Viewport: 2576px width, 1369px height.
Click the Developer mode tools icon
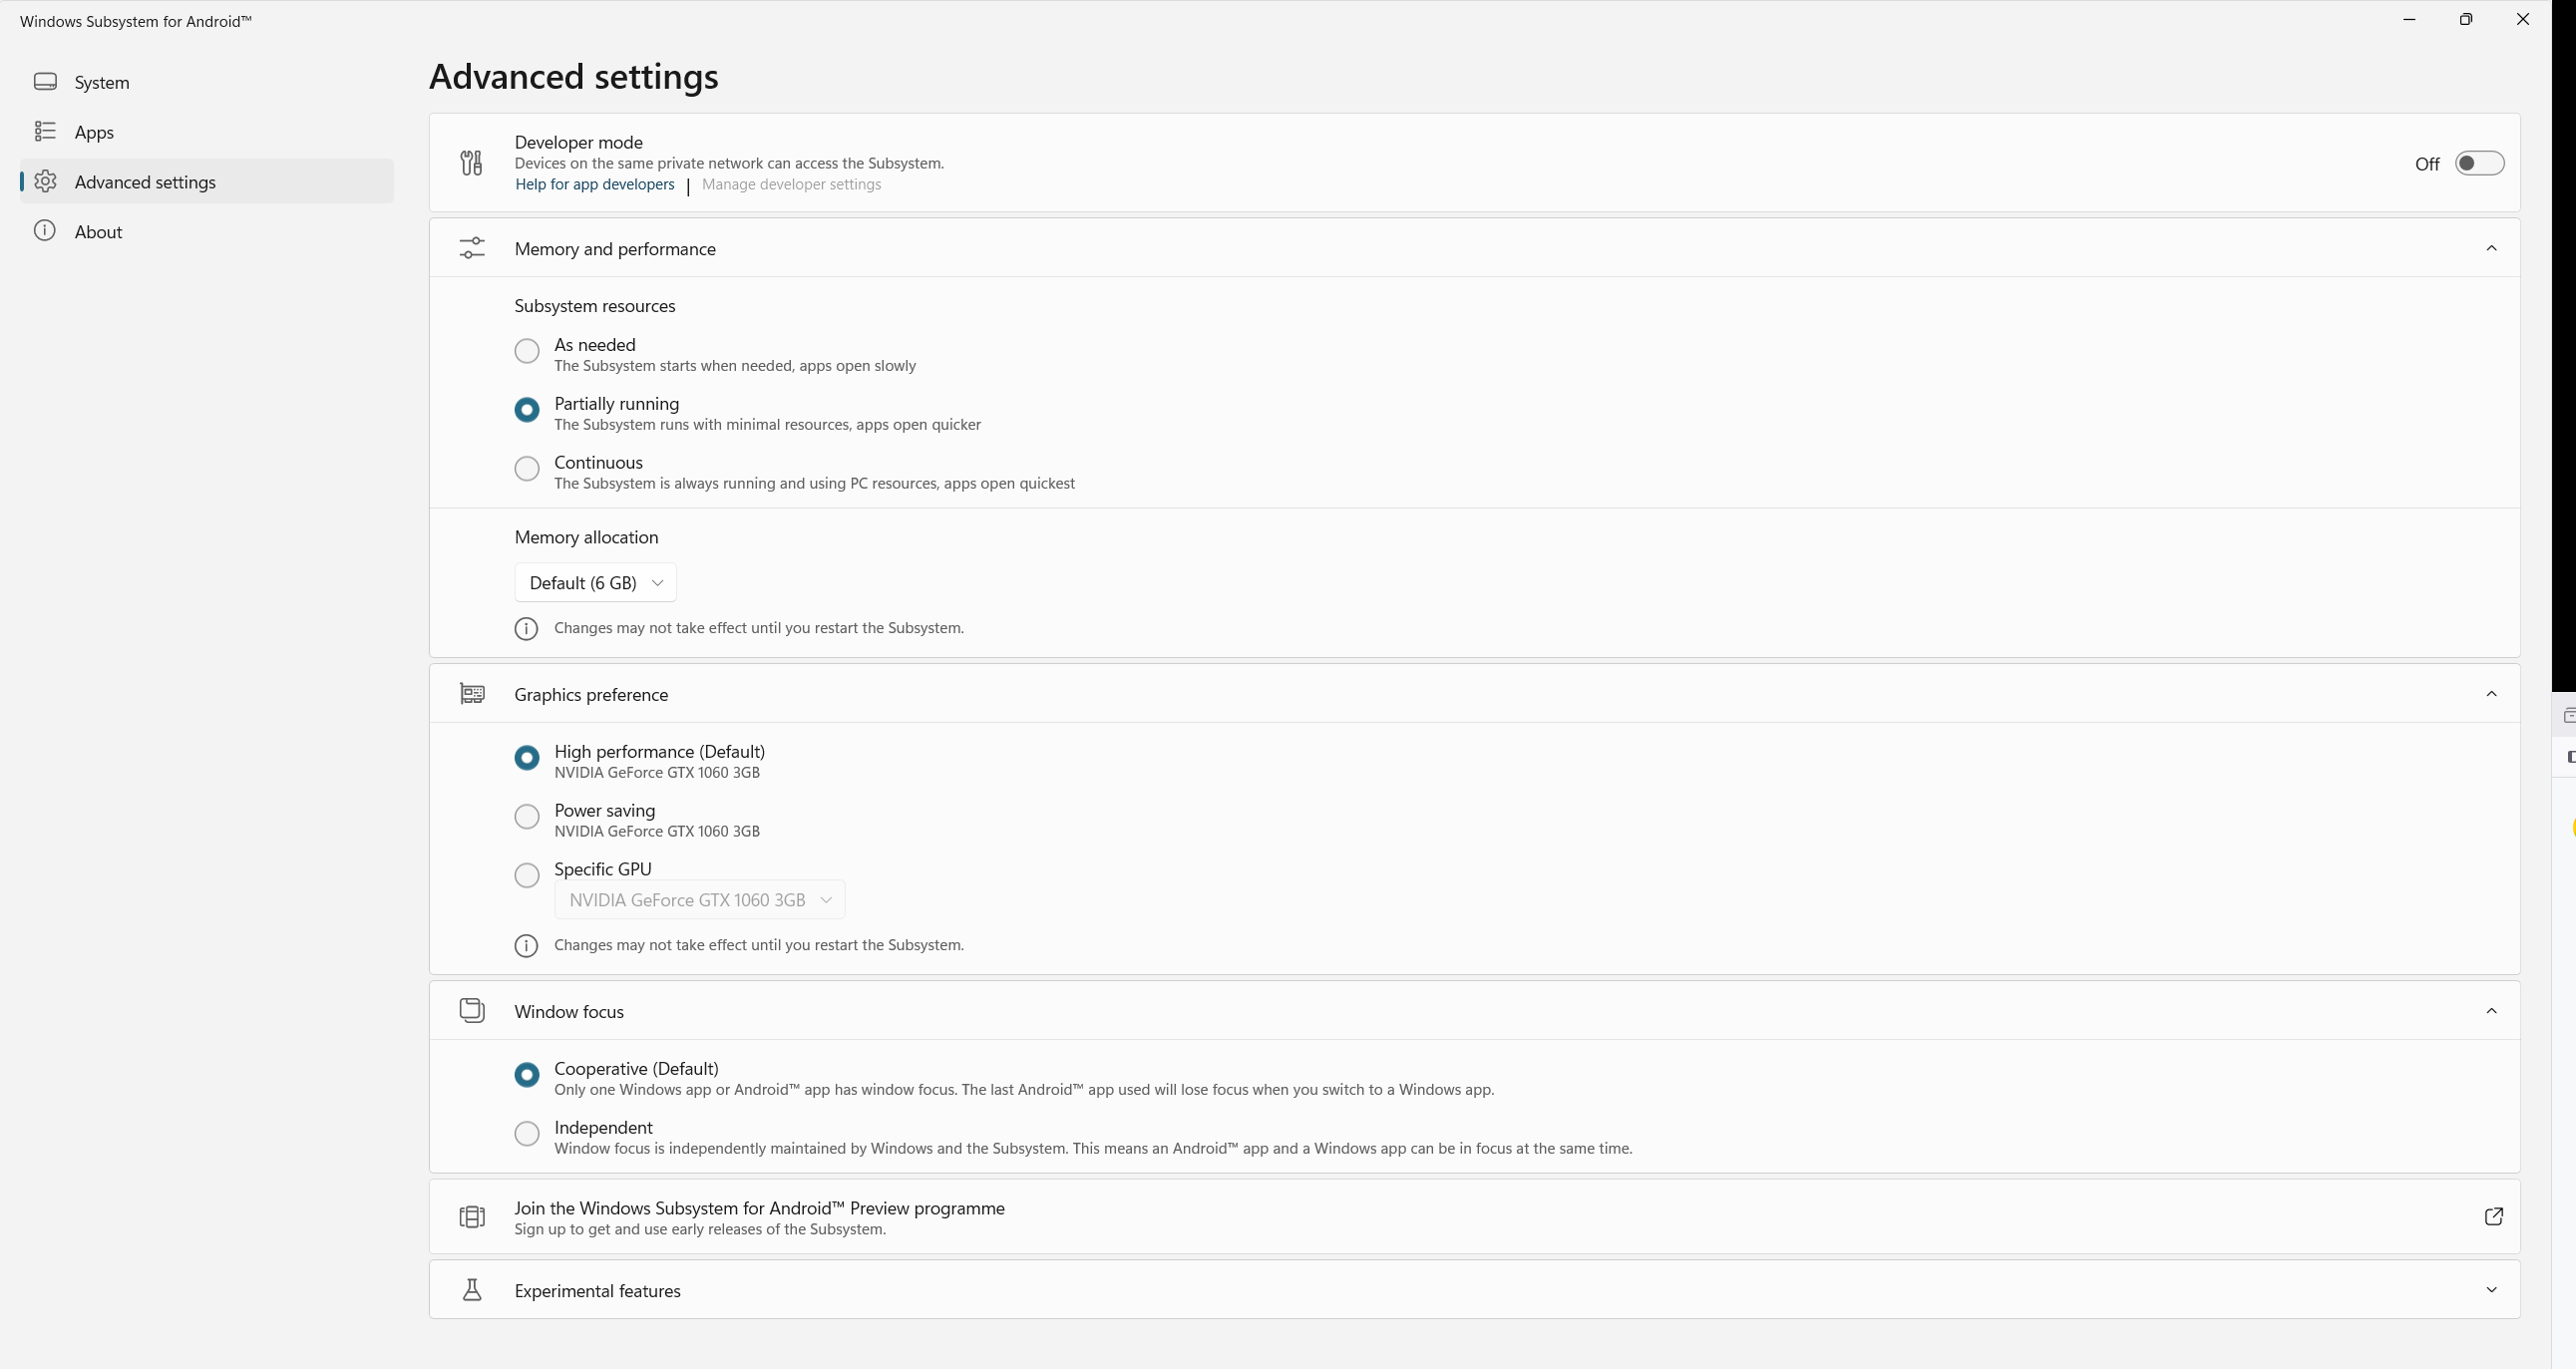471,162
